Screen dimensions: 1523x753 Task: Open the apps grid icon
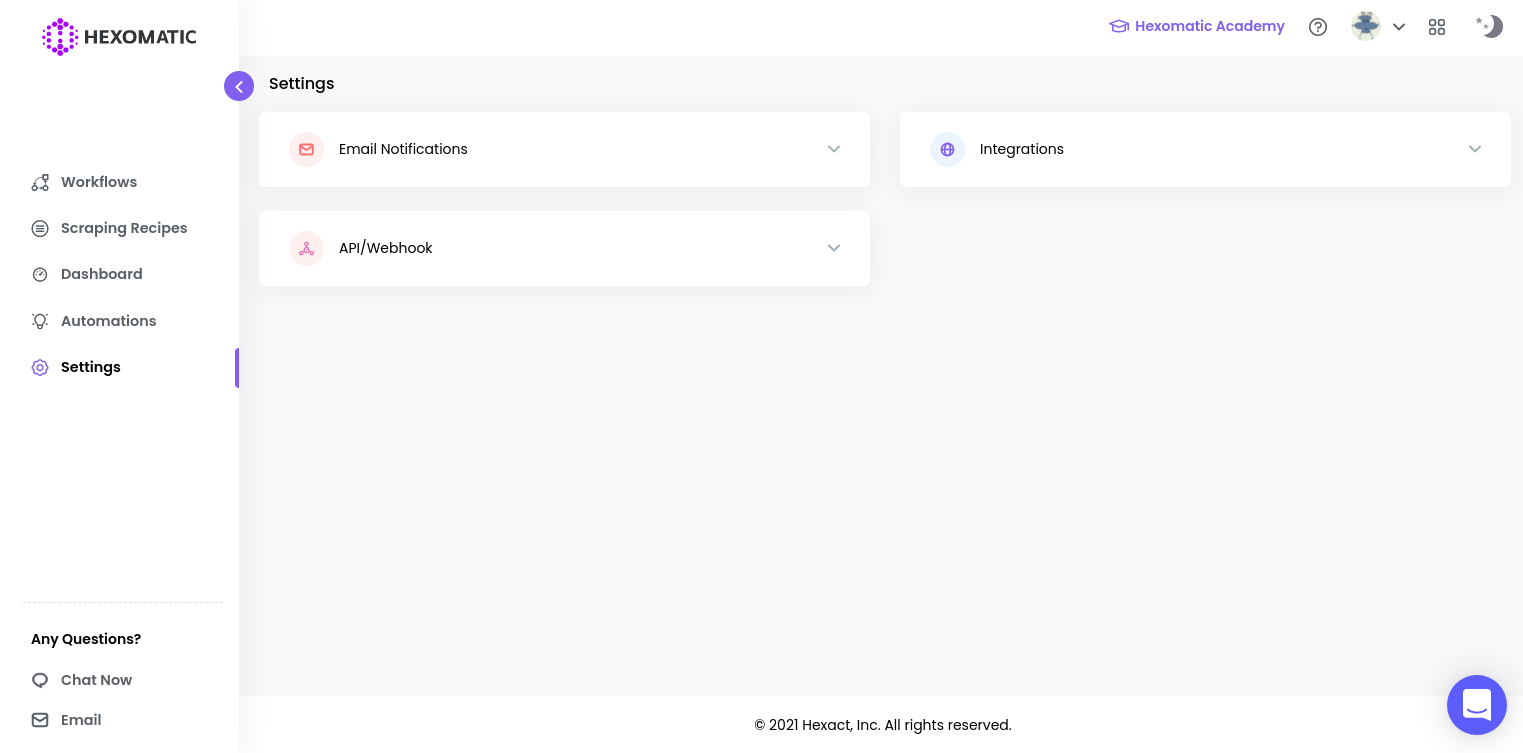coord(1437,27)
